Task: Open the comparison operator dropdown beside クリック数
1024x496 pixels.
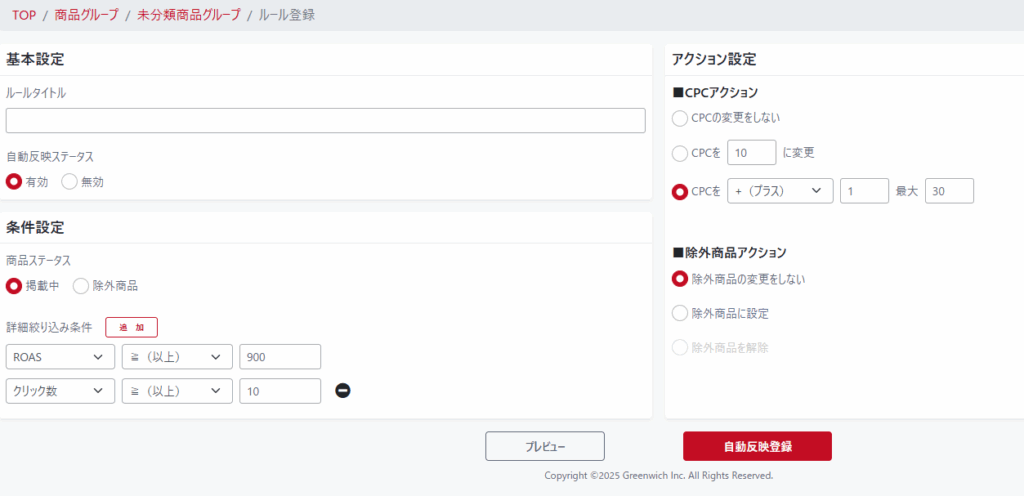Action: 177,391
